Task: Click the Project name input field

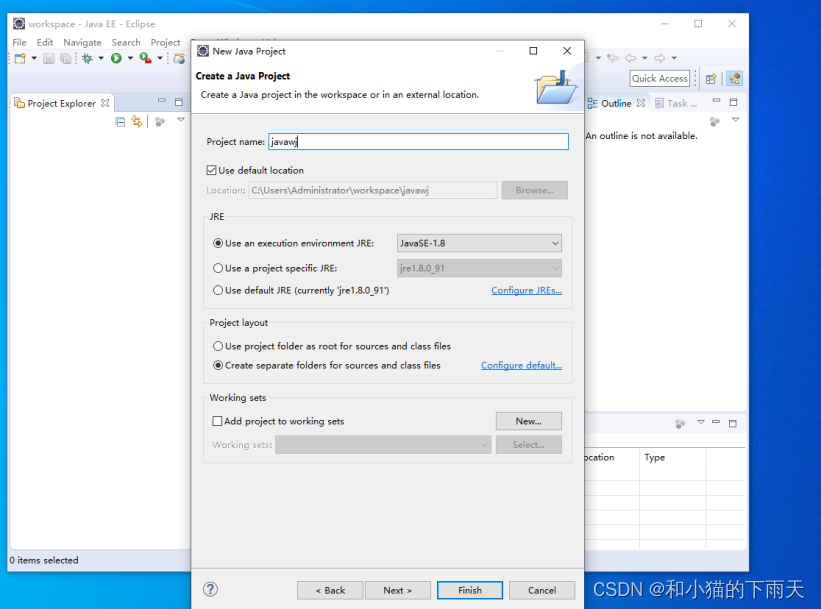Action: pos(418,141)
